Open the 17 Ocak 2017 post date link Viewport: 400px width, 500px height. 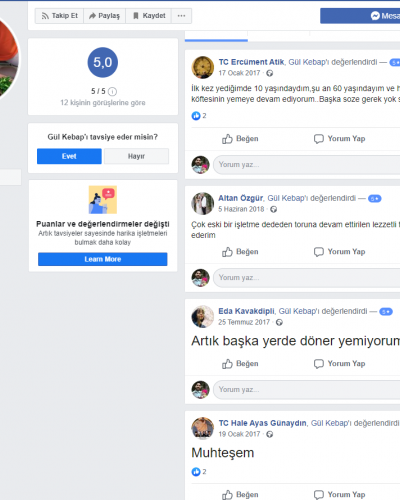239,73
